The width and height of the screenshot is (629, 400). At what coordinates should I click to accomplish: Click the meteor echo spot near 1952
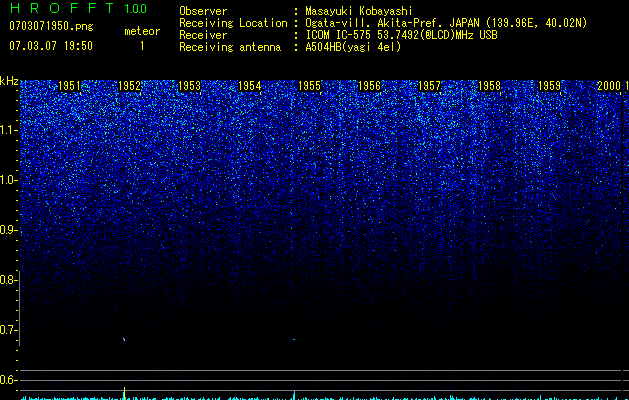tap(124, 339)
